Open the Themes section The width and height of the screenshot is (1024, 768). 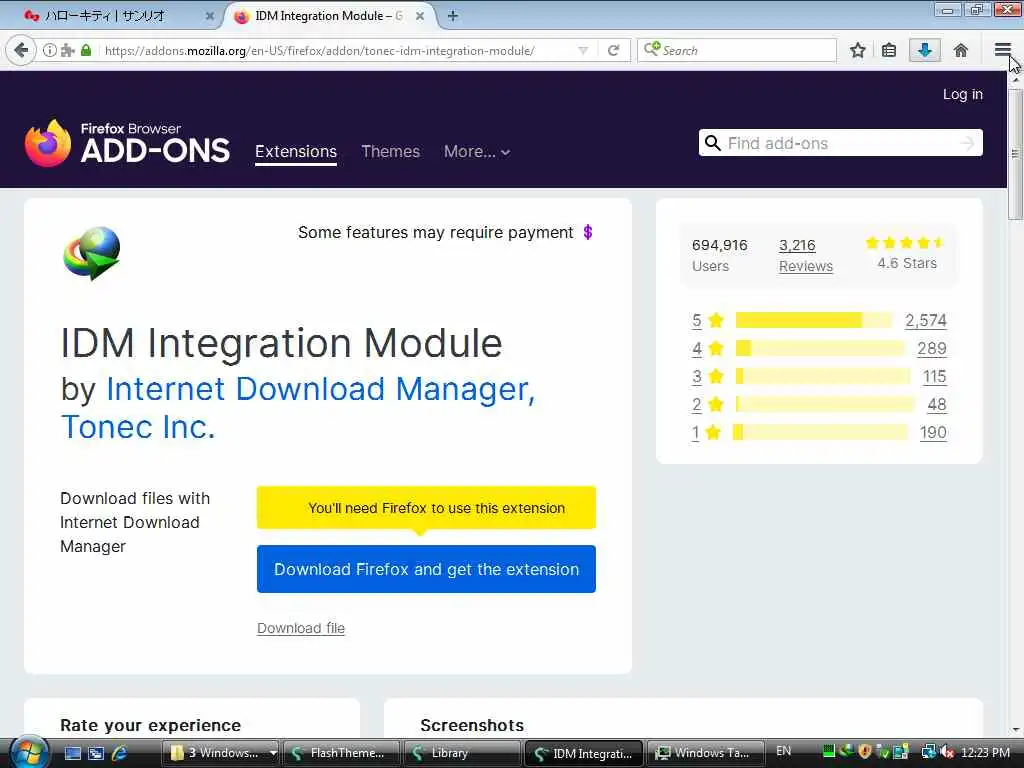[x=391, y=152]
